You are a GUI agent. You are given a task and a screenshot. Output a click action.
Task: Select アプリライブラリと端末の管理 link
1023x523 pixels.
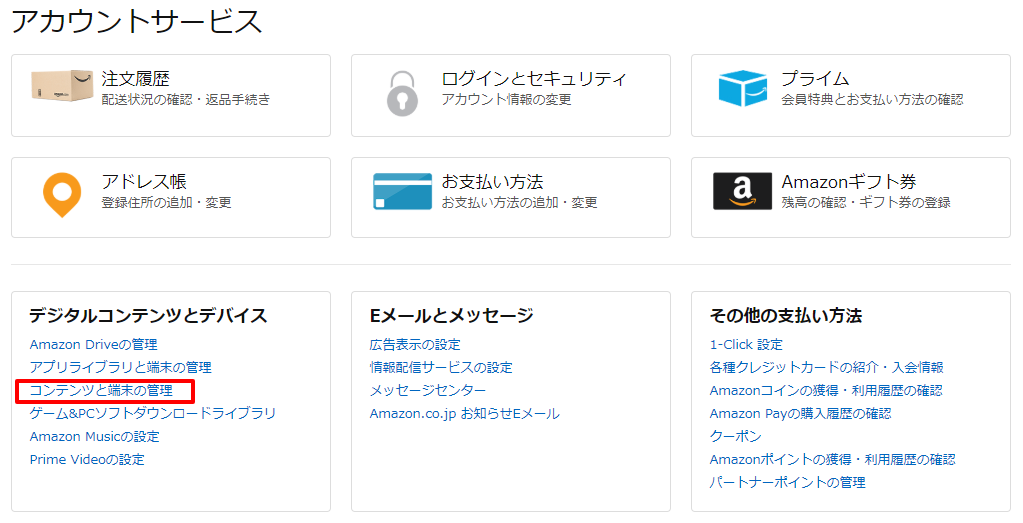[121, 367]
